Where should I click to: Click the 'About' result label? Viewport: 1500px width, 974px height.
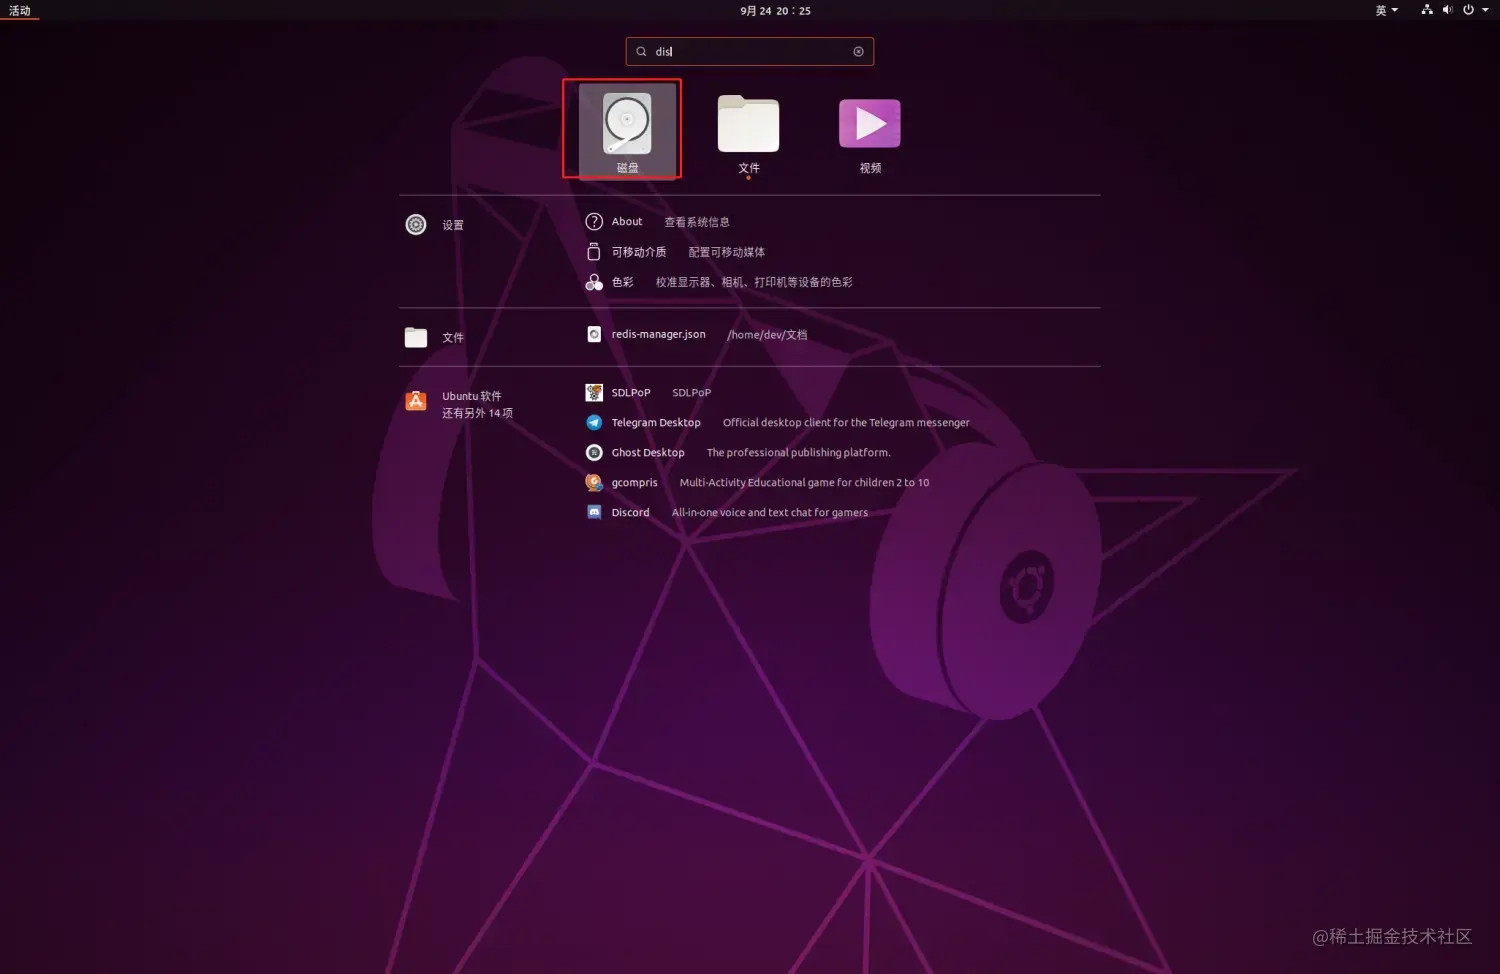[x=627, y=222]
